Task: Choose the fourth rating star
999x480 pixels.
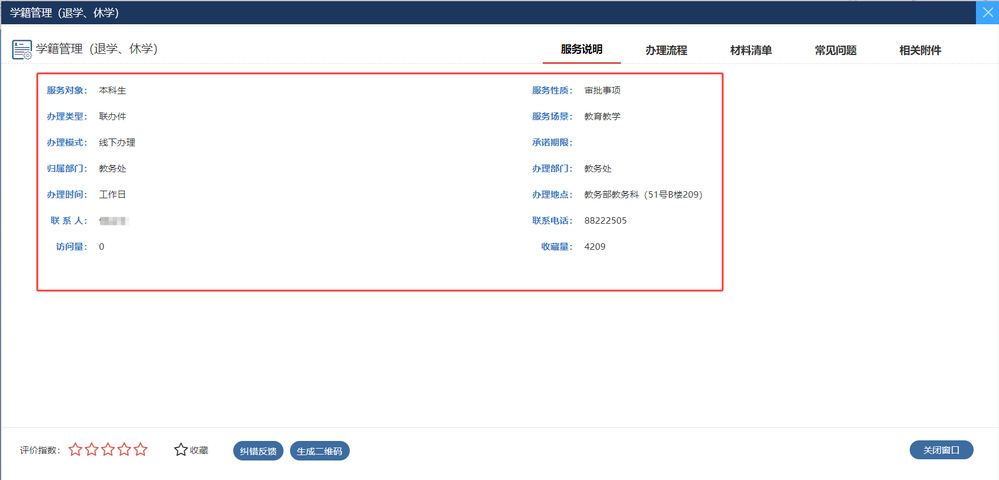Action: click(x=124, y=450)
